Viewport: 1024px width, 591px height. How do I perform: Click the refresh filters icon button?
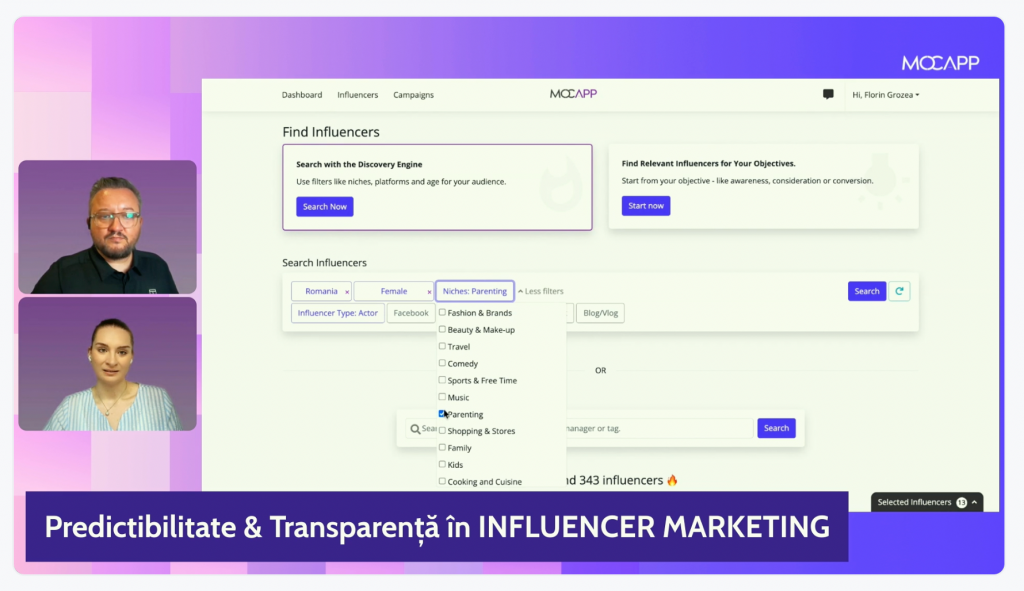click(x=899, y=291)
